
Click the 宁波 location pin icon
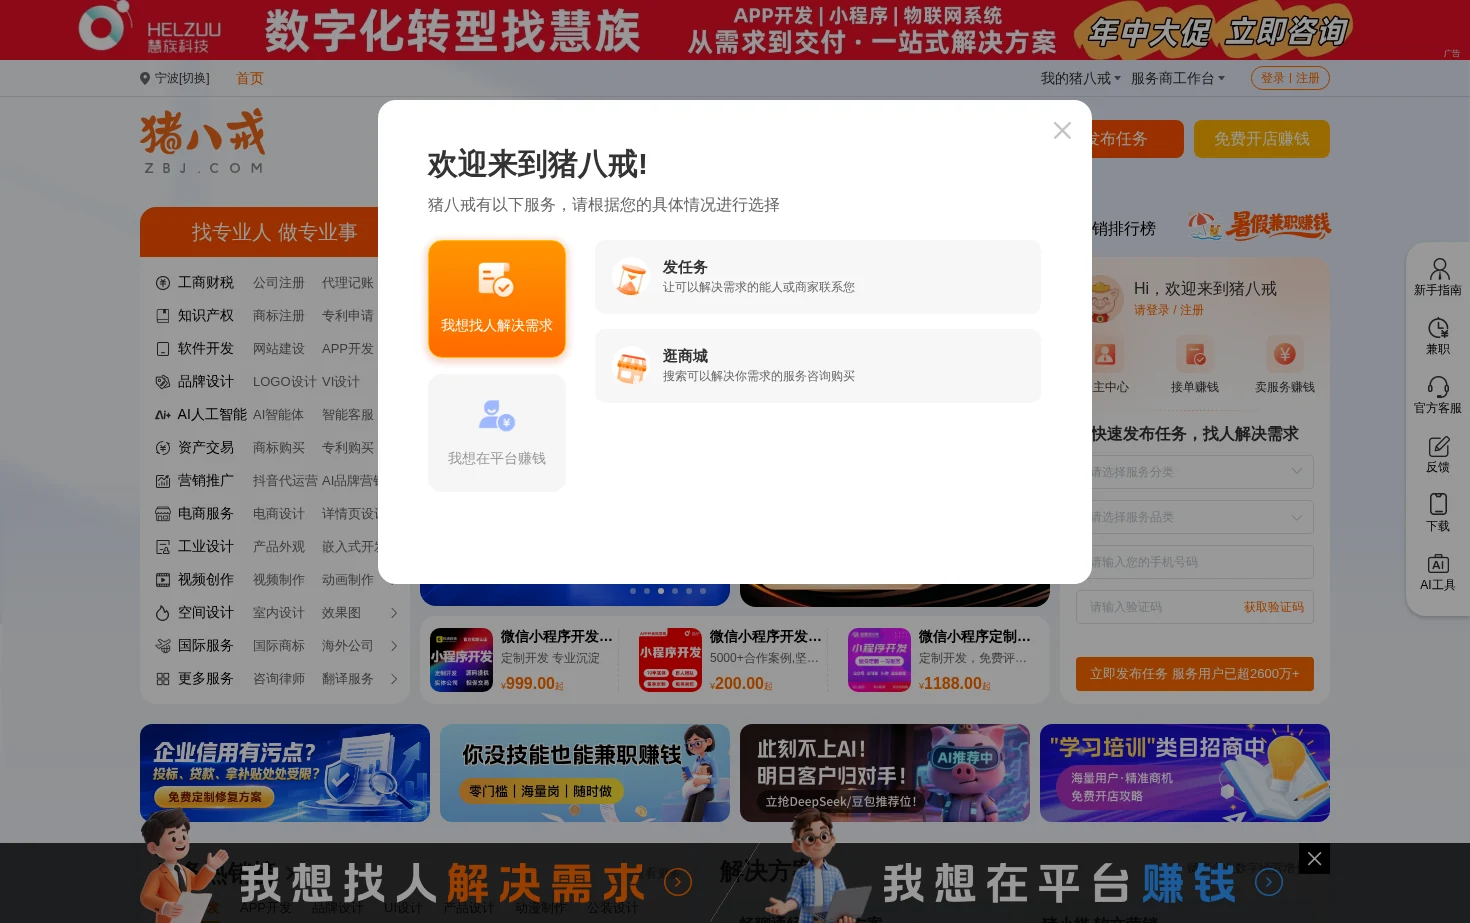pos(145,78)
